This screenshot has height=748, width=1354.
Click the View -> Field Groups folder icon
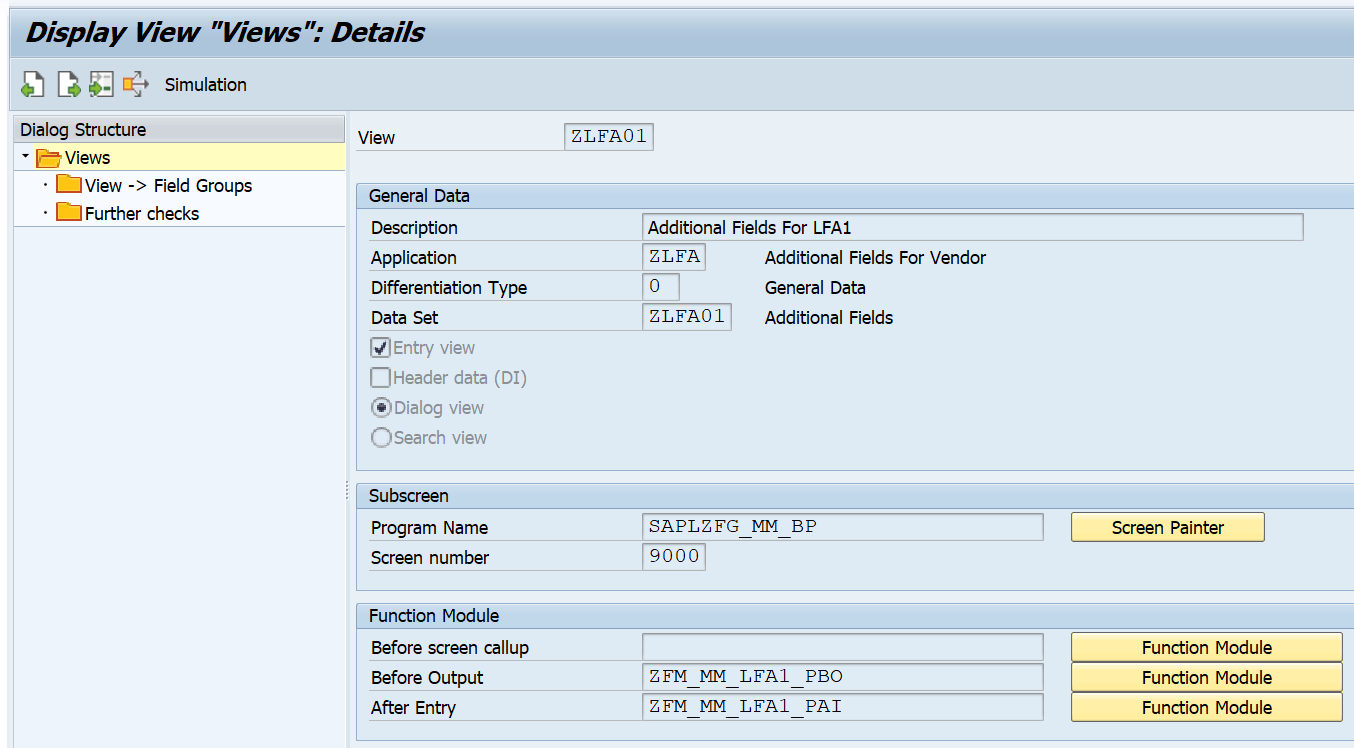click(69, 185)
